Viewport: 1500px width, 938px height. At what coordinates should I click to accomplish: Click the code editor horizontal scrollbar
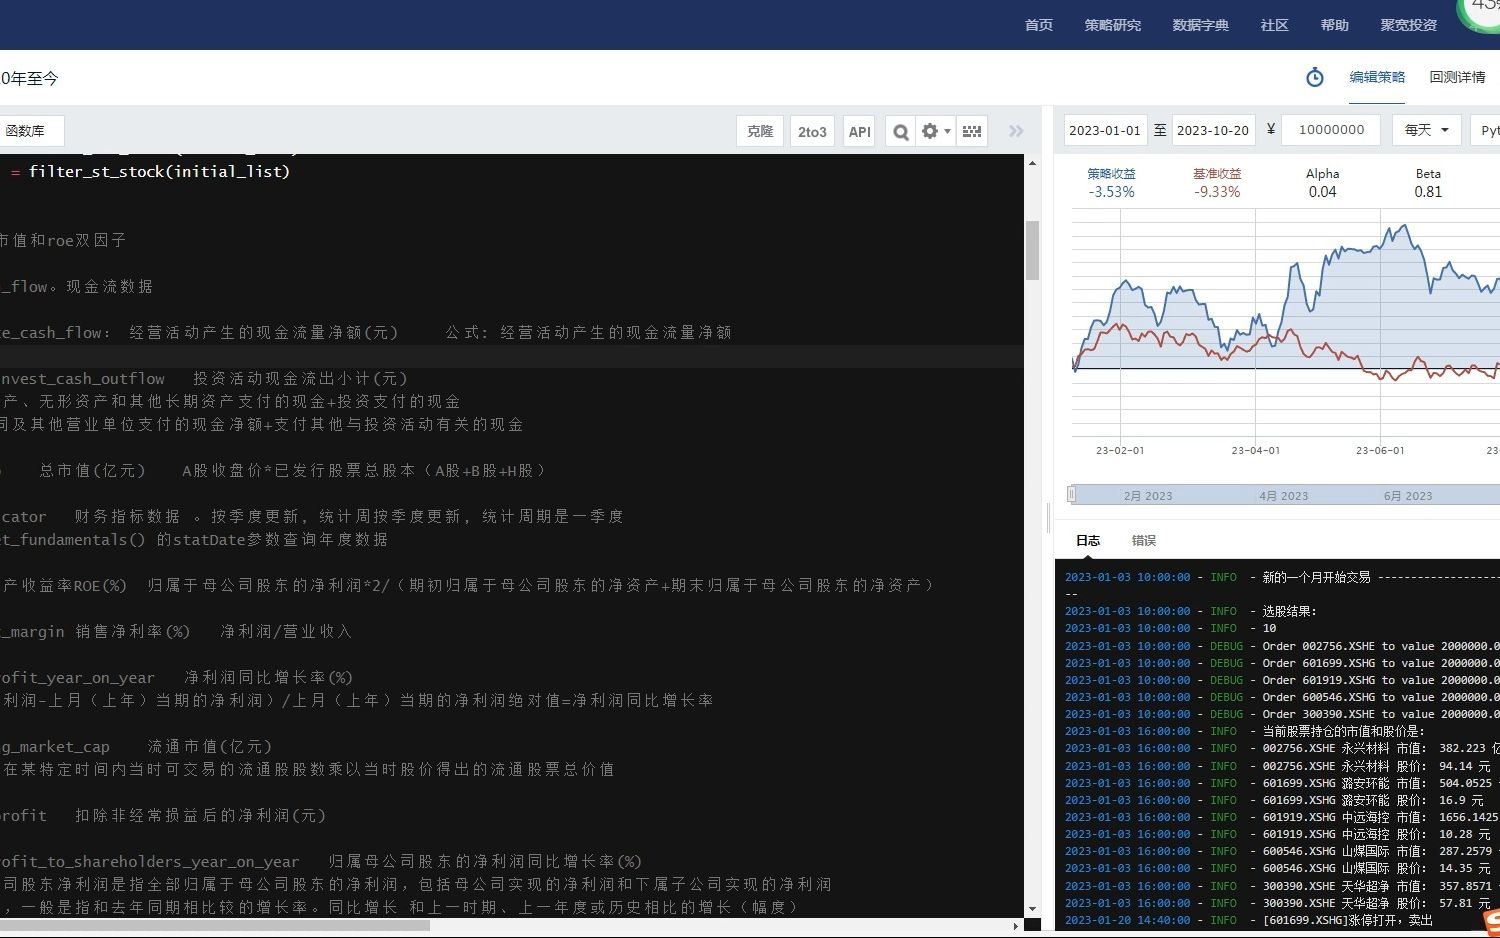coord(215,925)
